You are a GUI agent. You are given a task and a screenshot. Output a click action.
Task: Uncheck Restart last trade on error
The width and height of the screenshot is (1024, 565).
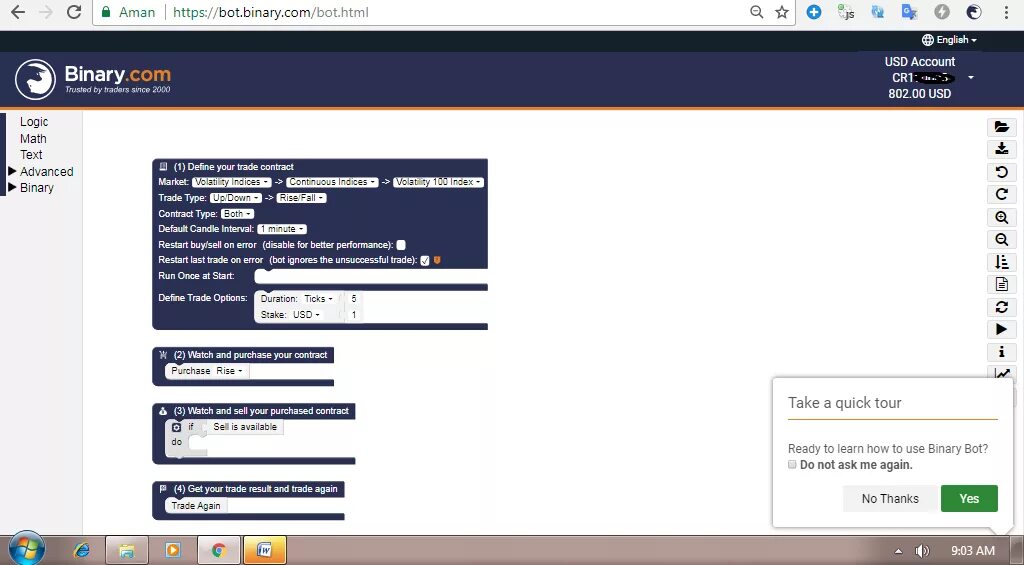pyautogui.click(x=425, y=261)
